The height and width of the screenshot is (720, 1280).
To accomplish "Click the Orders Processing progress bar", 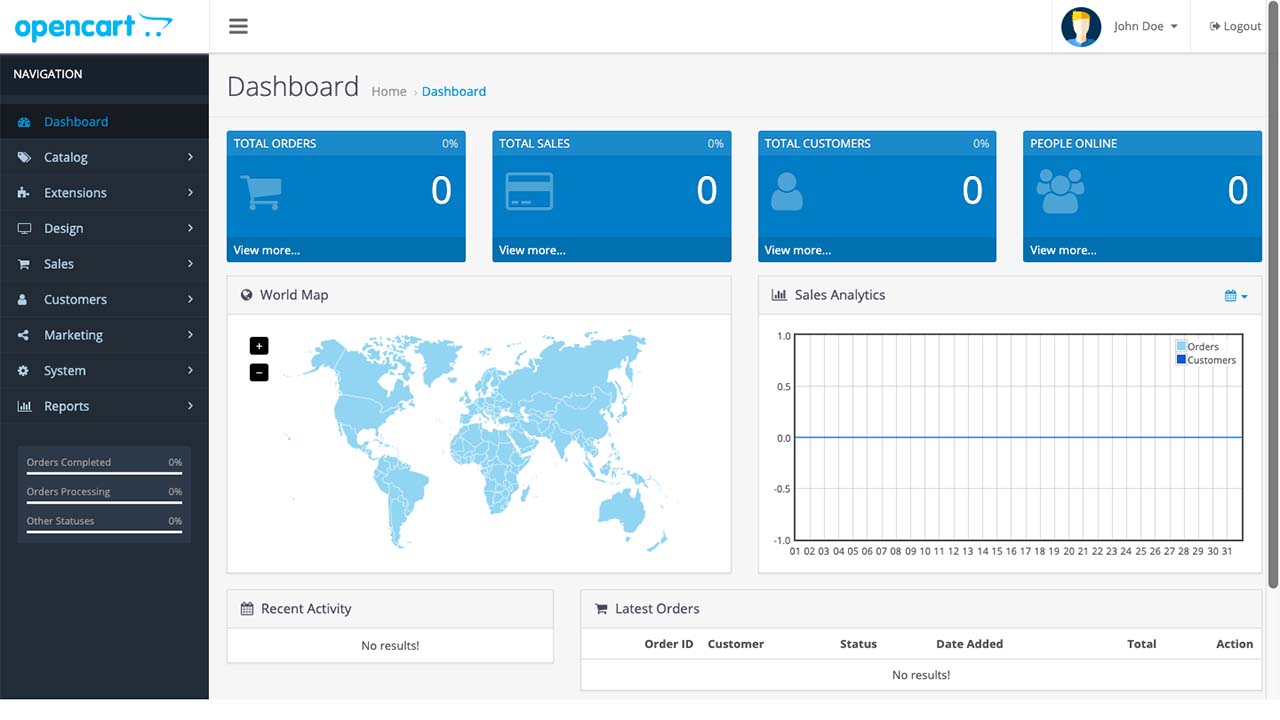I will (x=104, y=502).
